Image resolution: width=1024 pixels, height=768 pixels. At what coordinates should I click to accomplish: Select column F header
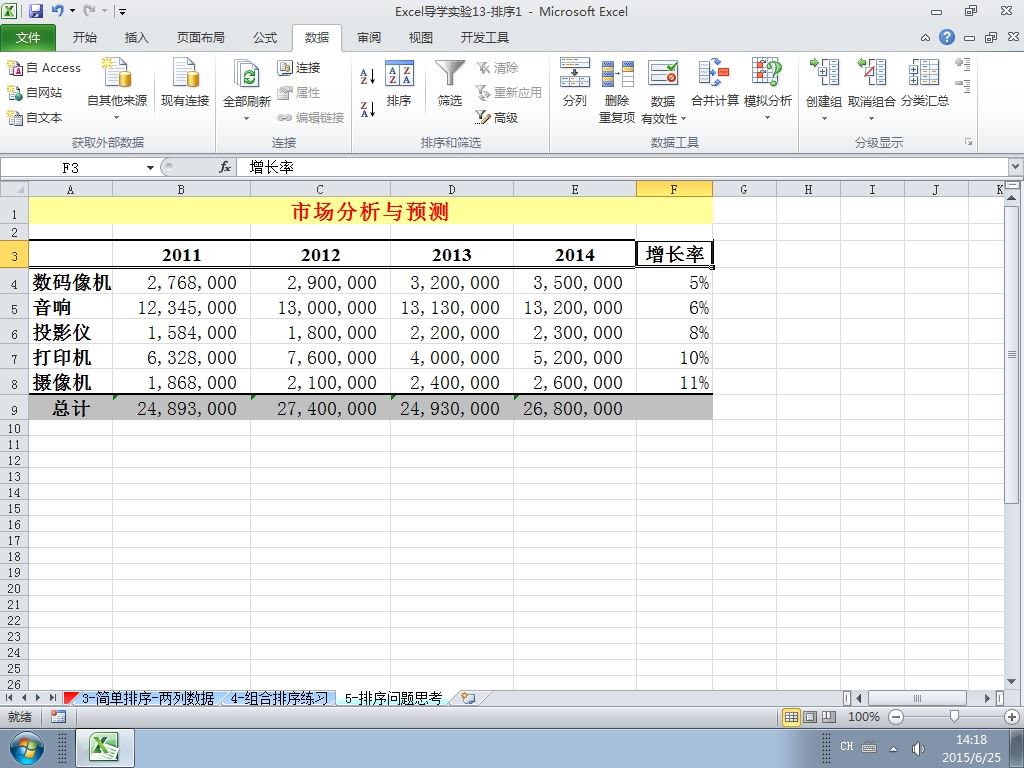click(x=674, y=189)
